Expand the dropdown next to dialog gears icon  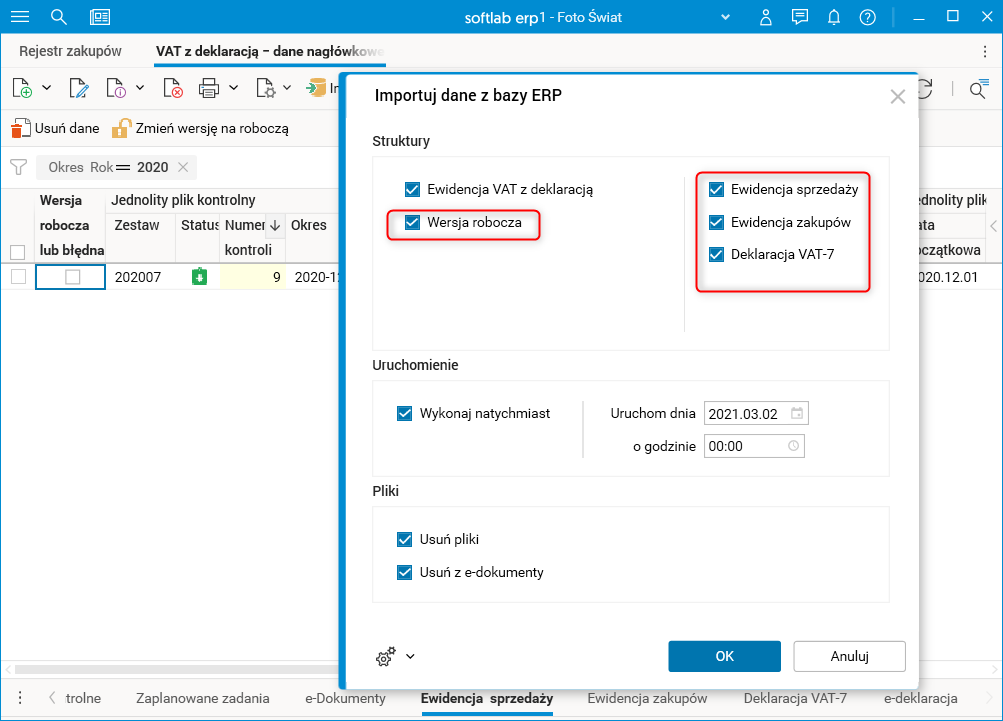(411, 656)
